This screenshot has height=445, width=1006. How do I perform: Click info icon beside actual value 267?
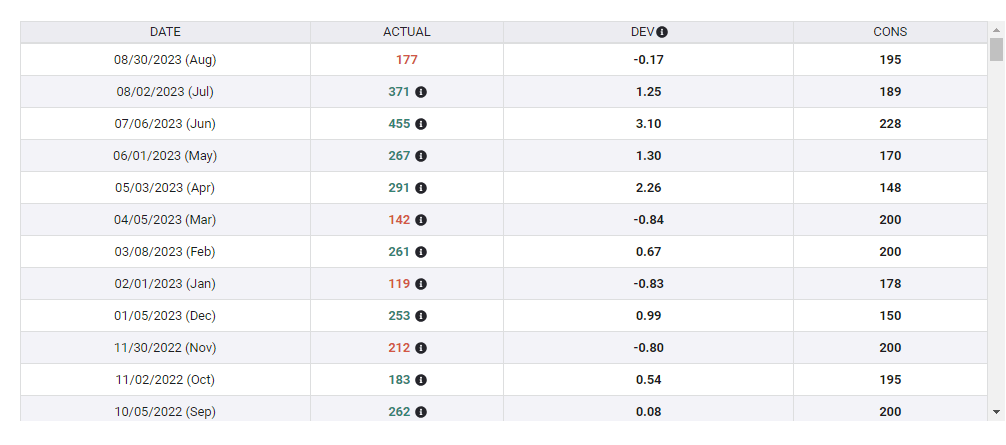421,156
